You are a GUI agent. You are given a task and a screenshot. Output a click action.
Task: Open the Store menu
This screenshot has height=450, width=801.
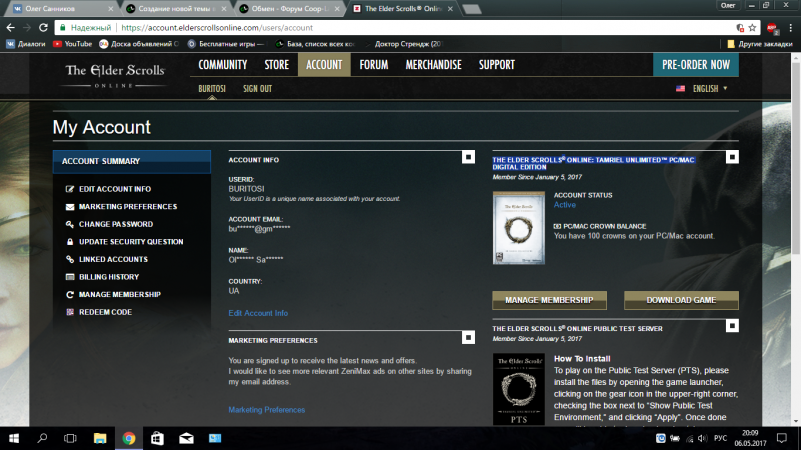(276, 65)
